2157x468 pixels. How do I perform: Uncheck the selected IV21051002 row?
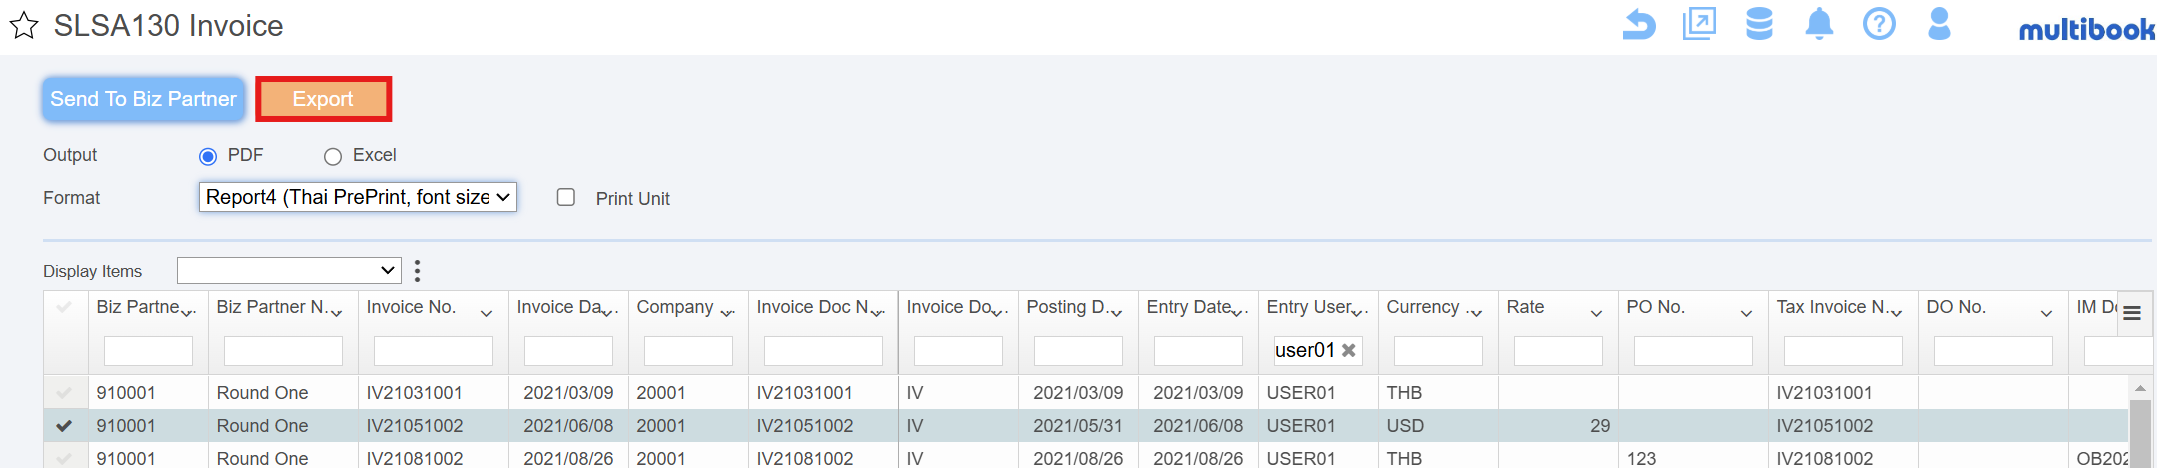pos(64,426)
